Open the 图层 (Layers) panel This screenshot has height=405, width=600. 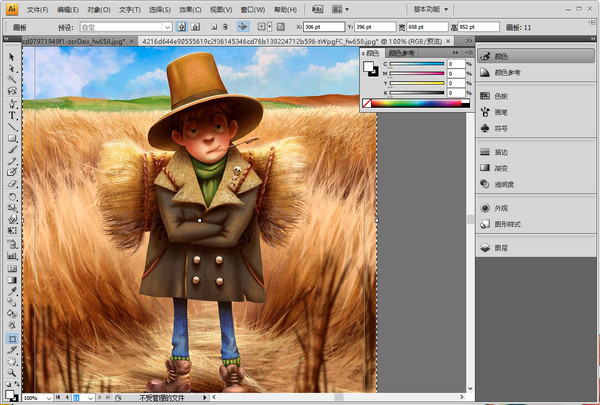click(499, 247)
